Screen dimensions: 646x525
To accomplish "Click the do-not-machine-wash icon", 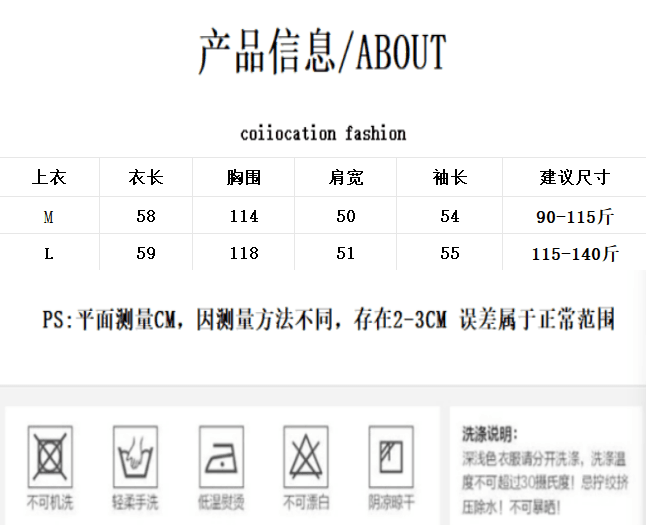I will [x=50, y=457].
